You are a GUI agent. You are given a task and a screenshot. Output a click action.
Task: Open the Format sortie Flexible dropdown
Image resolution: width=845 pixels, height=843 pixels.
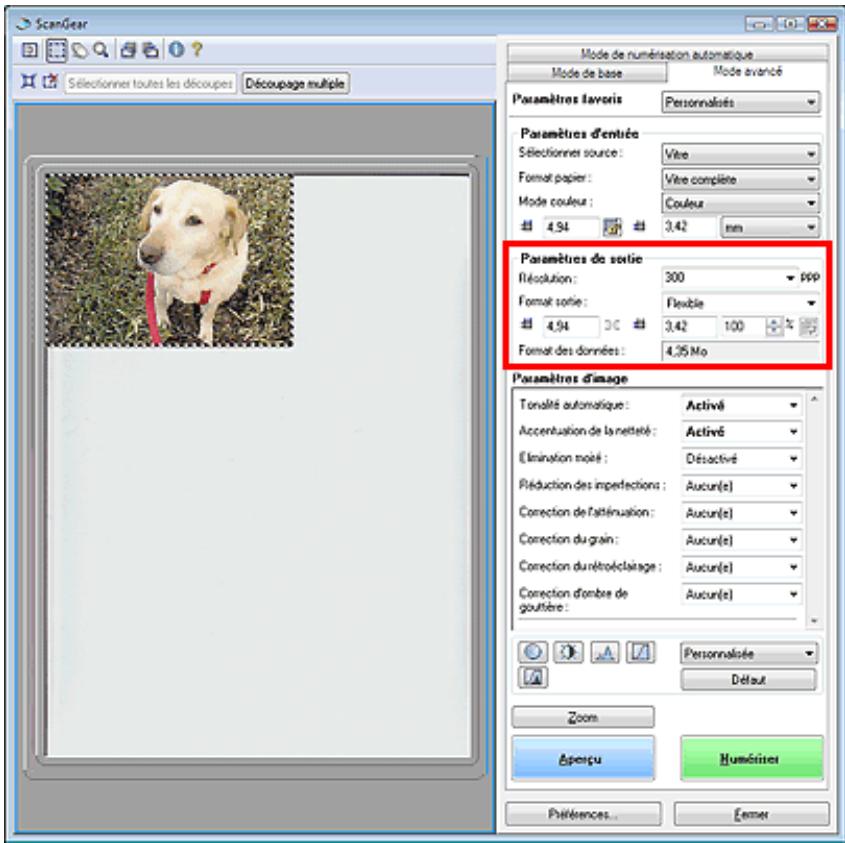740,303
